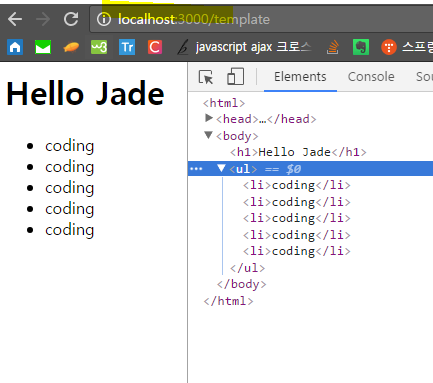Open the Stack Overflow bookmark icon
The image size is (433, 383).
tap(333, 47)
